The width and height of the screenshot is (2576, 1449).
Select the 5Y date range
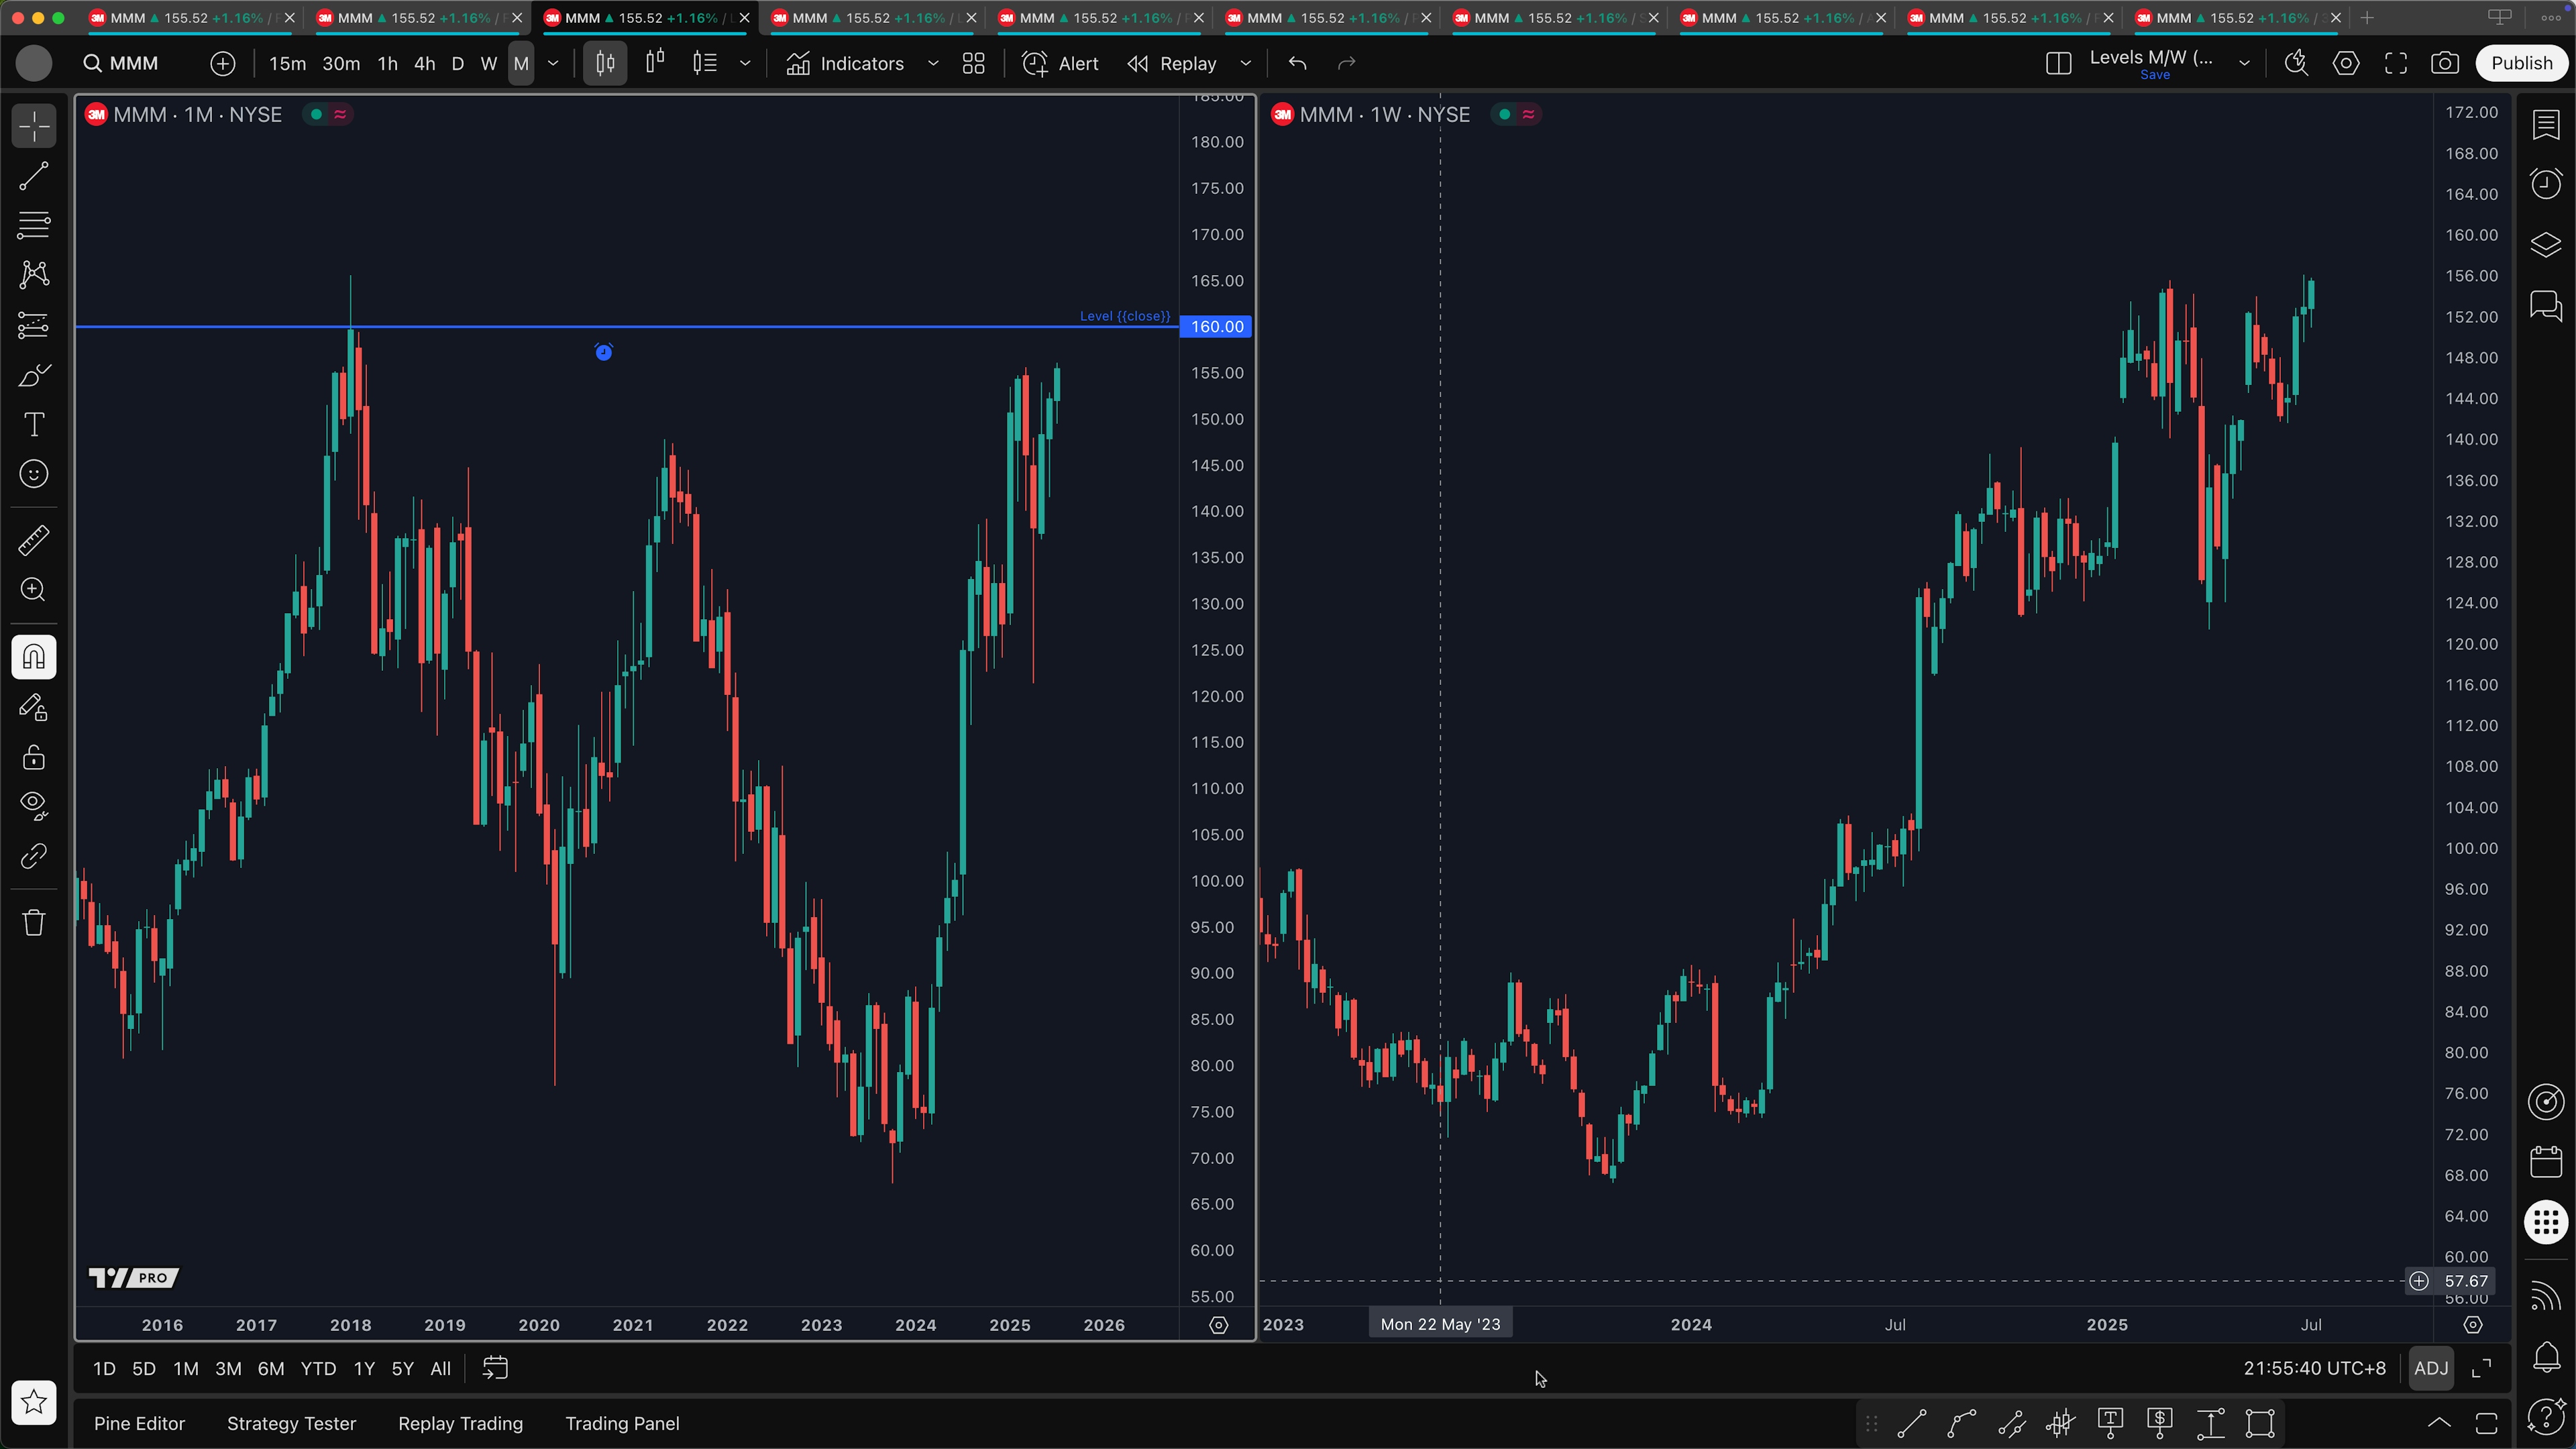pos(402,1369)
